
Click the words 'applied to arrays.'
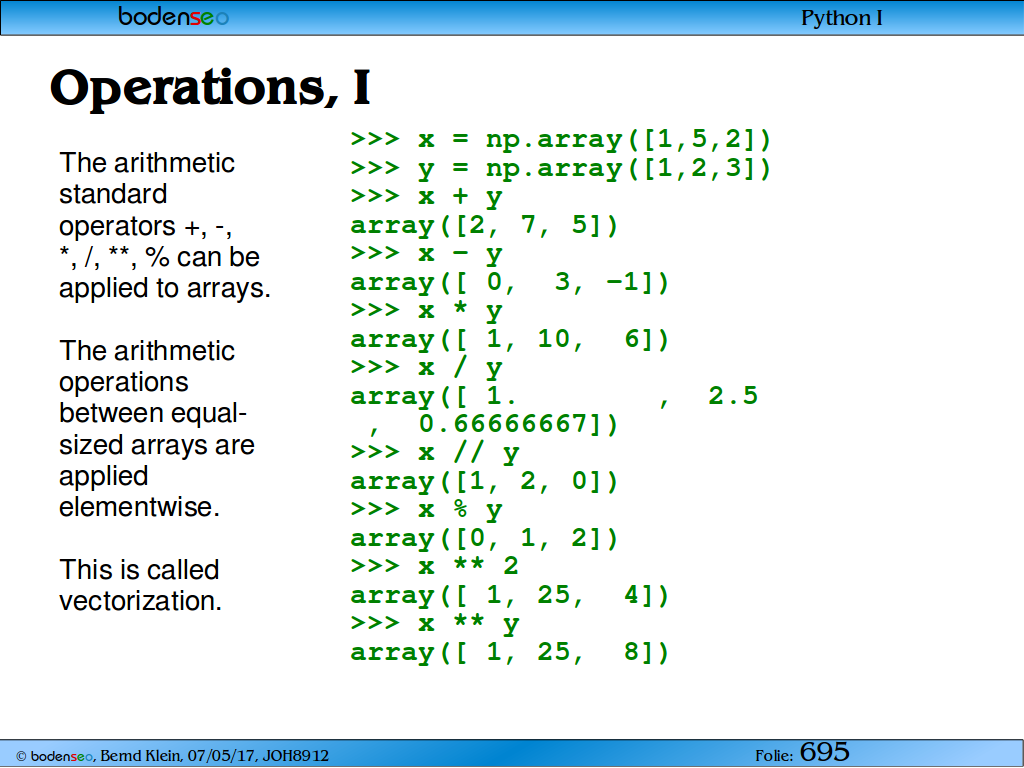[165, 289]
